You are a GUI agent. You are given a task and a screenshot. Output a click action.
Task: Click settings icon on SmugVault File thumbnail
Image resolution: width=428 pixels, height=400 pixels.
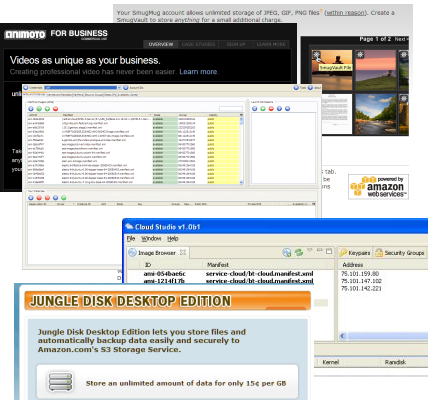pos(316,54)
